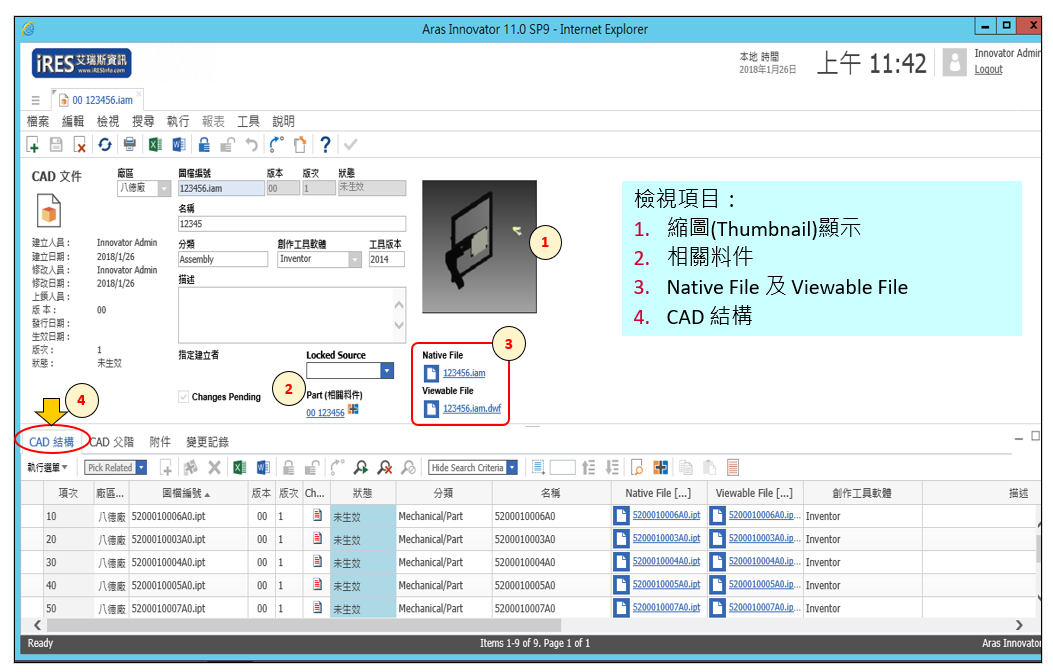Undo changes using the curved arrow icon
The image size is (1053, 672).
pos(251,144)
